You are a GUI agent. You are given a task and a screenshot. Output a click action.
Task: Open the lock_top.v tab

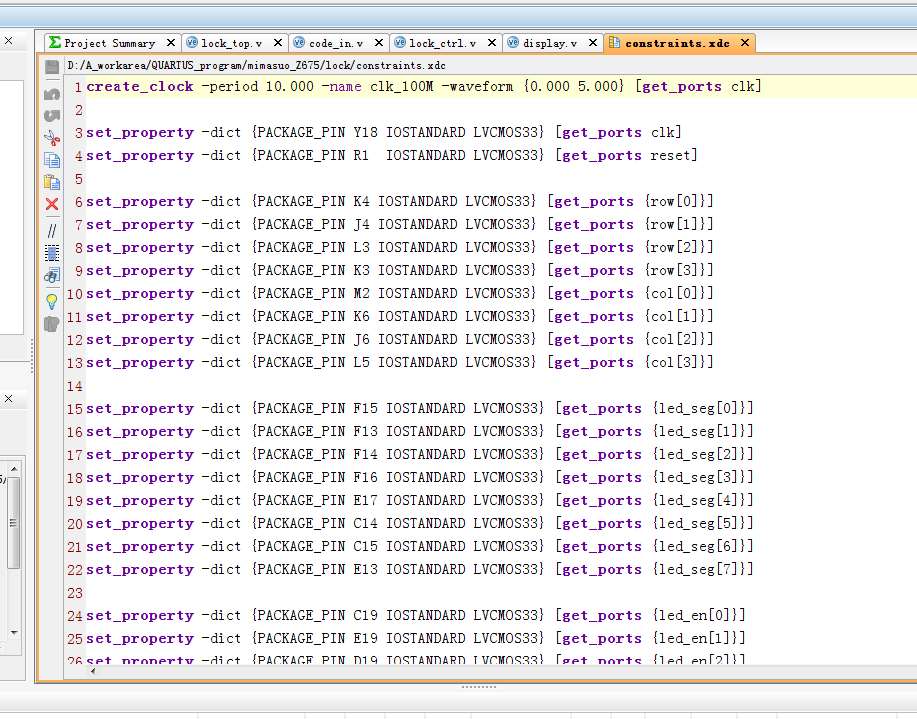230,43
